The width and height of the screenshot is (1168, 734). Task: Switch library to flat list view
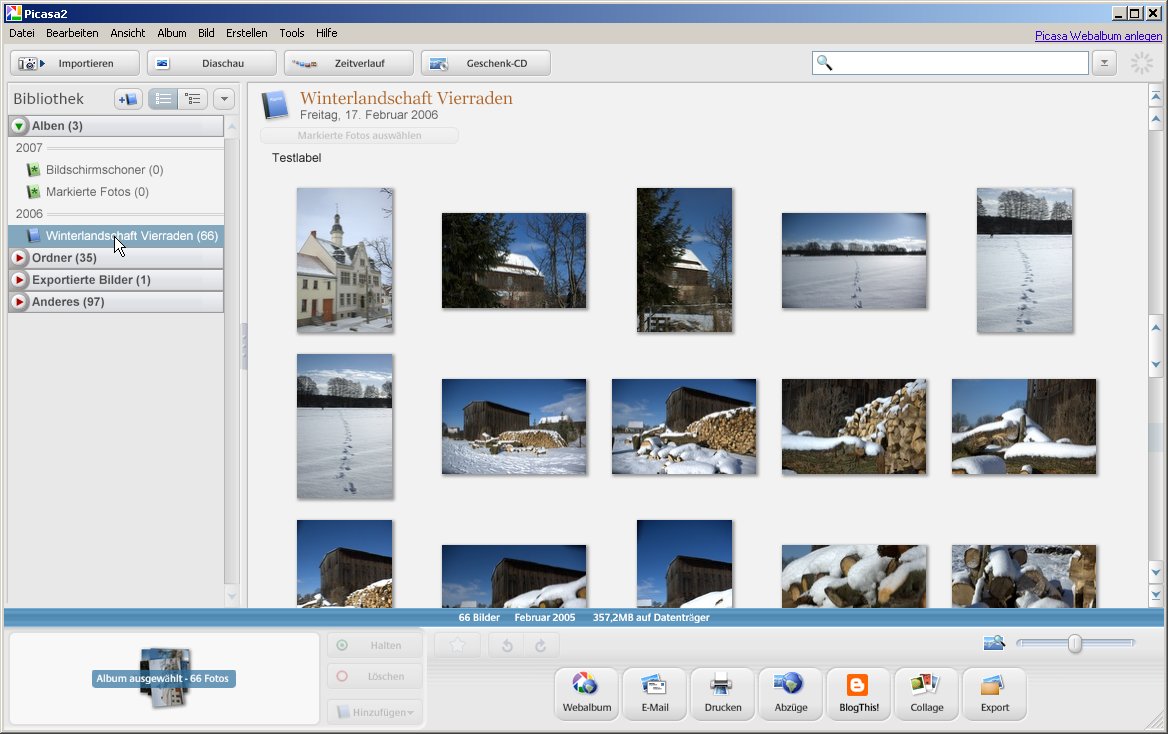pyautogui.click(x=164, y=99)
